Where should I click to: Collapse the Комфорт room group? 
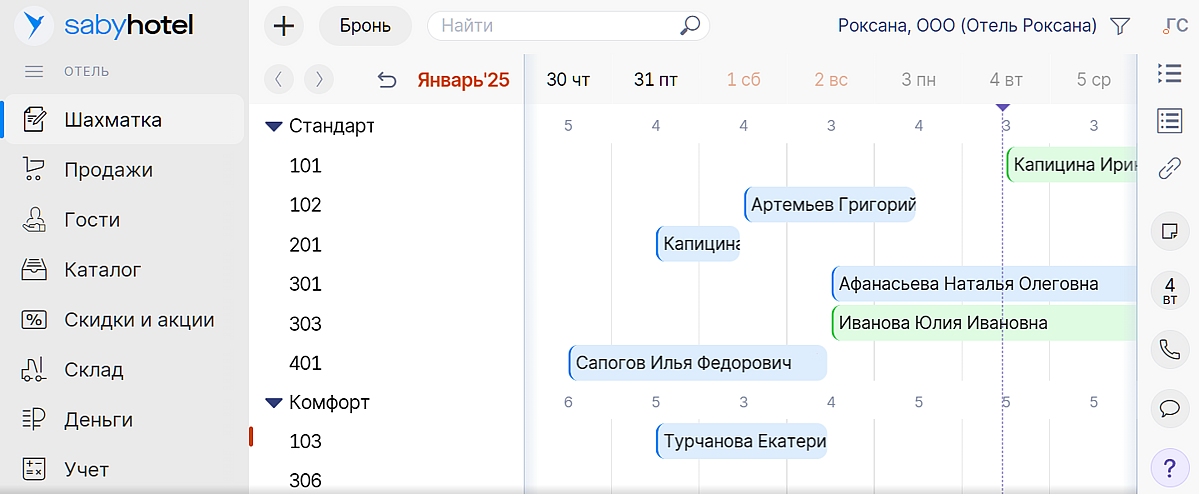coord(274,403)
